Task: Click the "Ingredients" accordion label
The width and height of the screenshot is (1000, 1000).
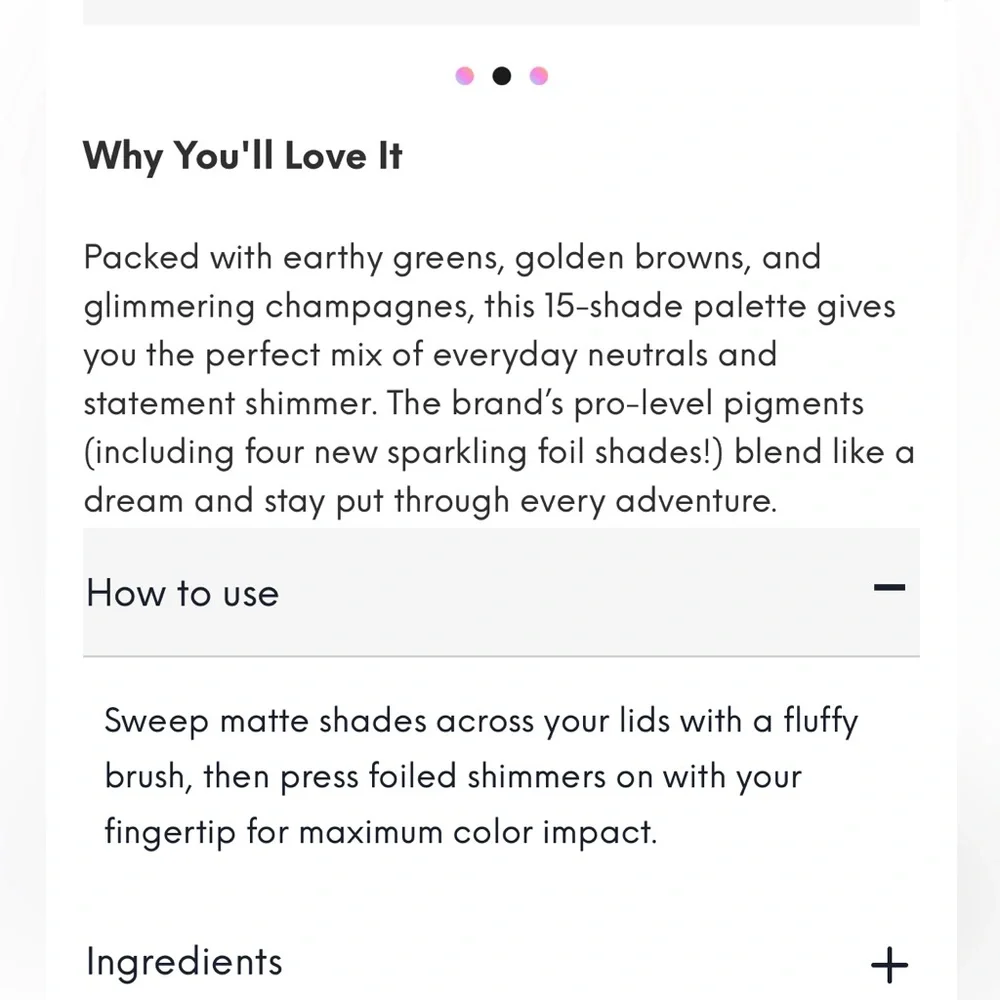Action: 185,962
